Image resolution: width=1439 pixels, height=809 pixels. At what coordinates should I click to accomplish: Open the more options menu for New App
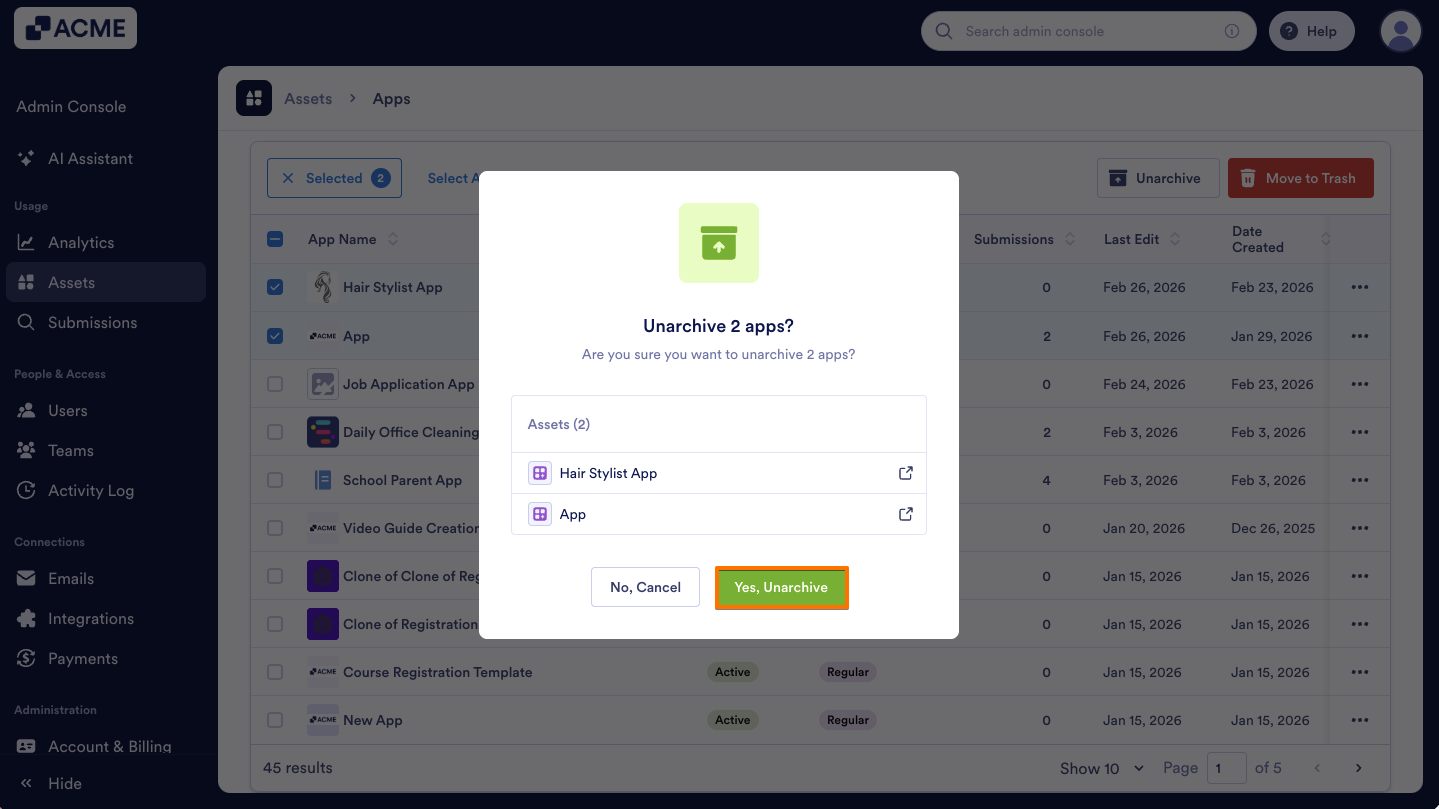click(x=1359, y=720)
